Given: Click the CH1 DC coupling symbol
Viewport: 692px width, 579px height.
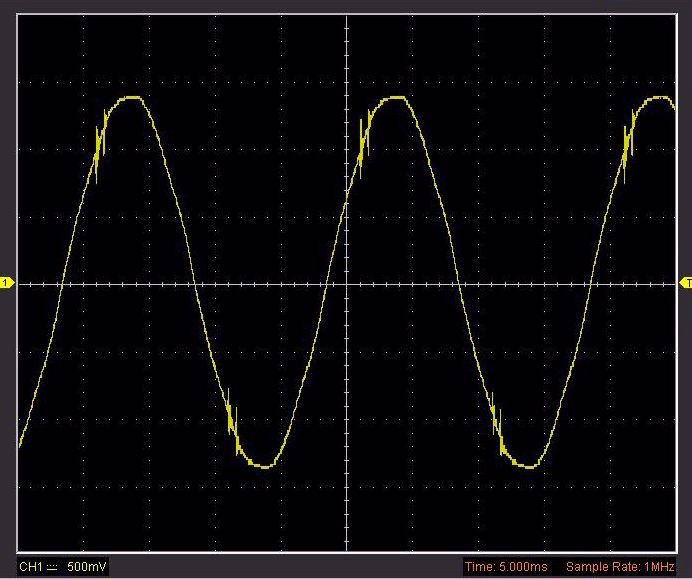Looking at the screenshot, I should tap(52, 567).
